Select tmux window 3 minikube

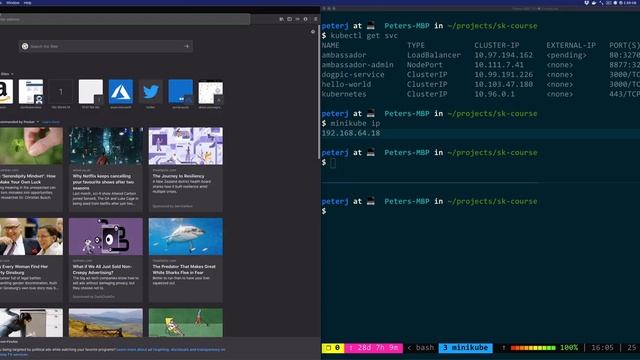tap(466, 348)
